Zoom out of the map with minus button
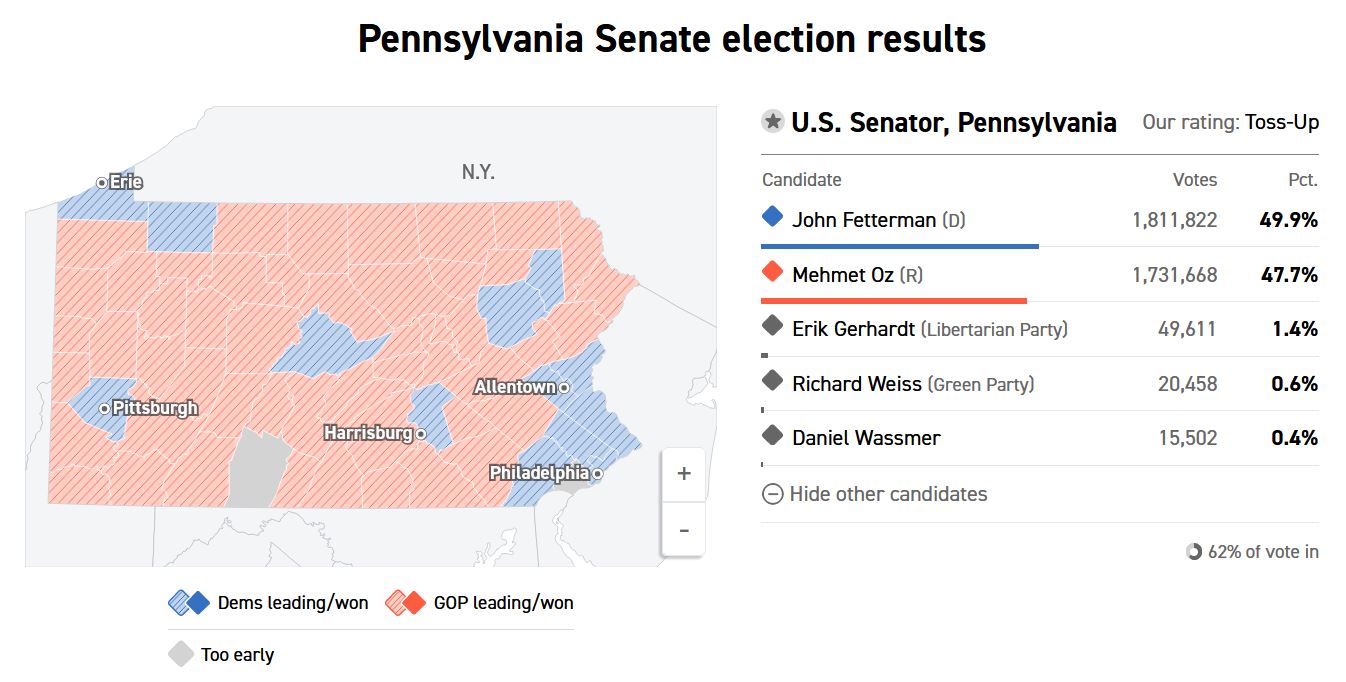Screen dimensions: 1346x682 tap(684, 529)
